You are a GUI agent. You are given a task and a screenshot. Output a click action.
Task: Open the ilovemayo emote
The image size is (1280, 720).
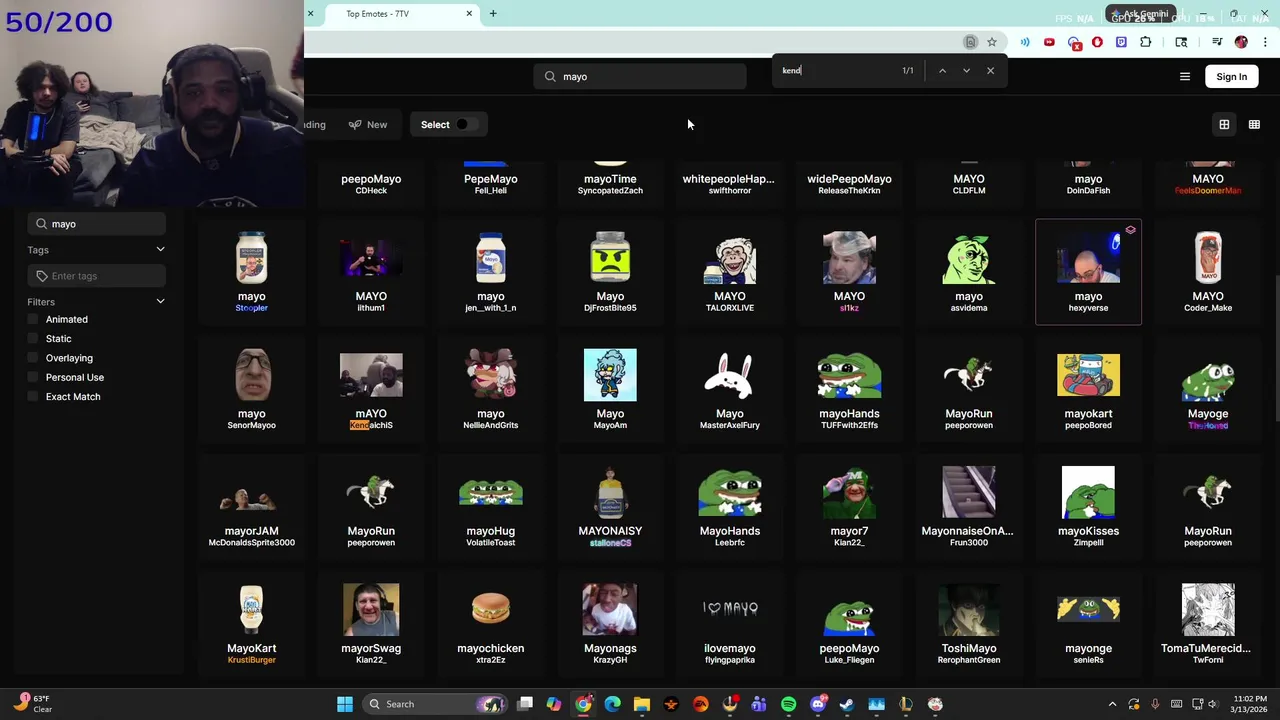(x=729, y=624)
